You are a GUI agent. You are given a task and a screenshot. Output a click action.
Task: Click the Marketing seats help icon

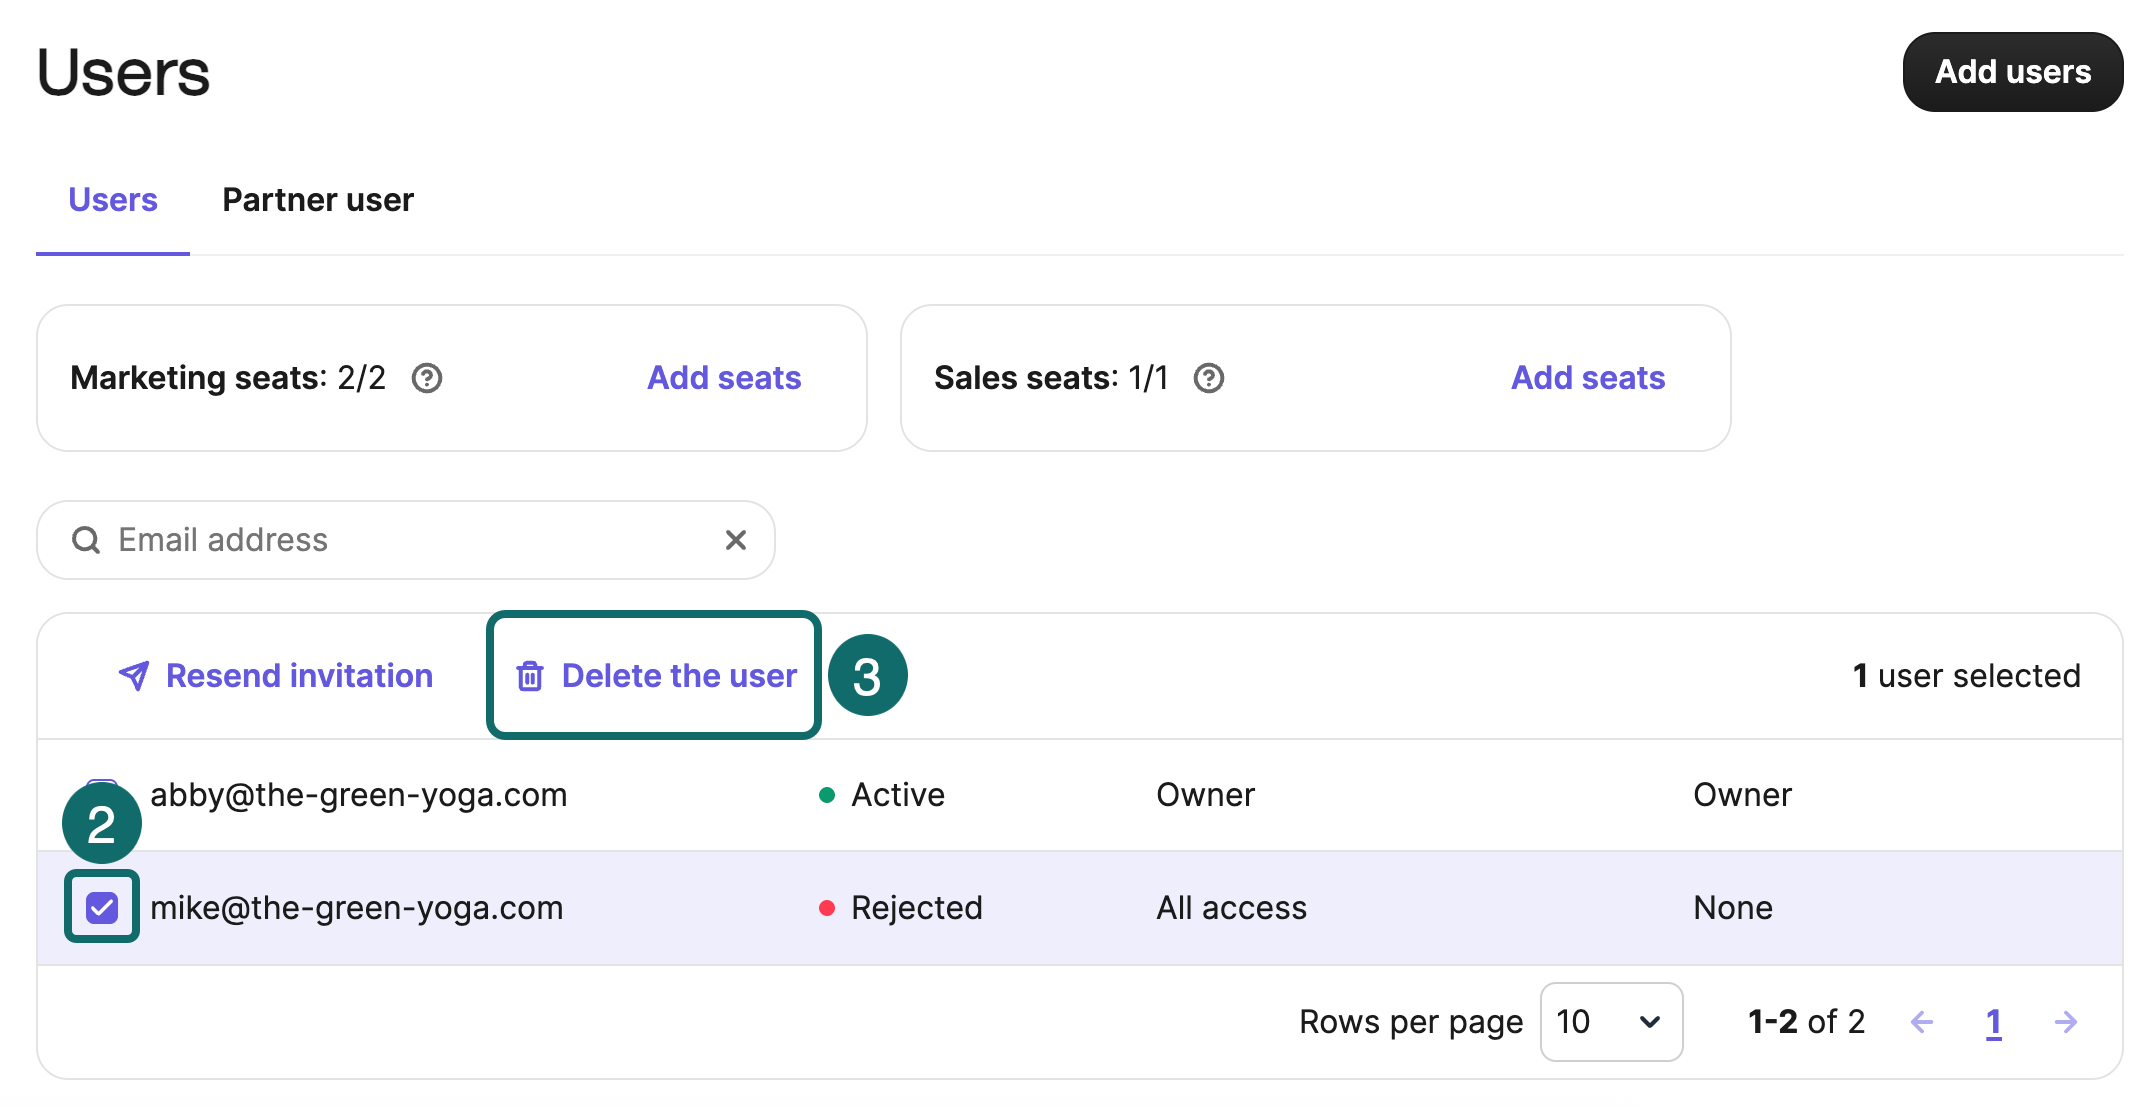coord(427,378)
